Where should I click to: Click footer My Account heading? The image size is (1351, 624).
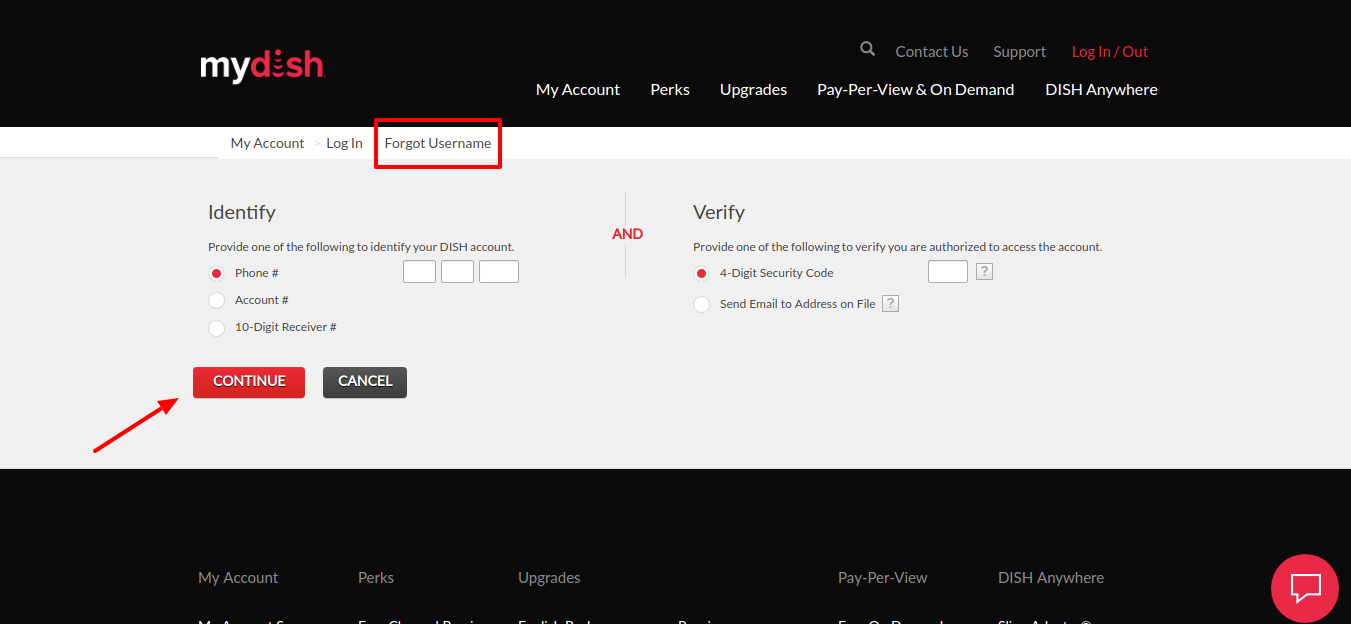tap(238, 578)
